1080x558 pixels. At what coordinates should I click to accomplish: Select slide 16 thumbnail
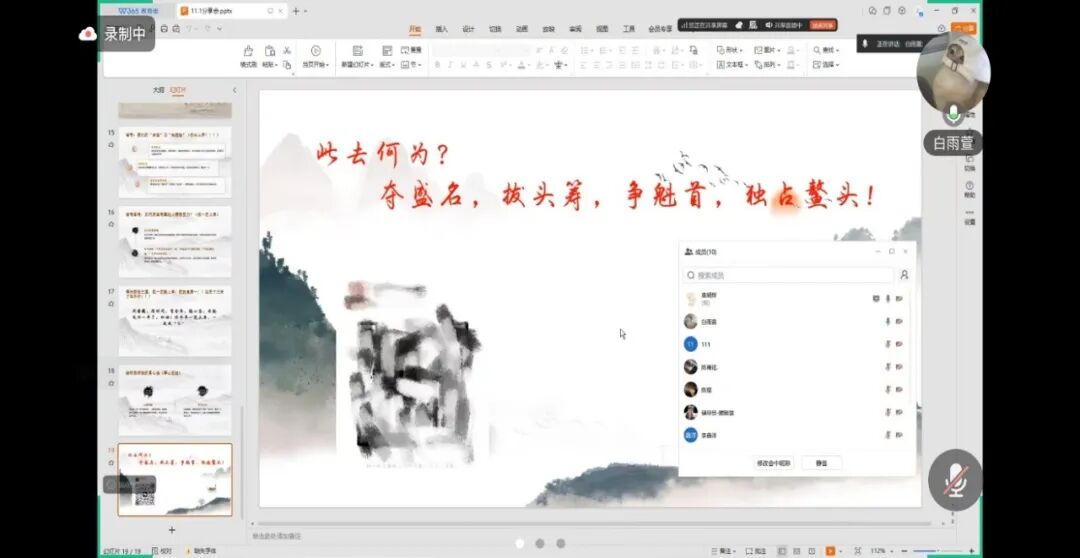pos(174,242)
